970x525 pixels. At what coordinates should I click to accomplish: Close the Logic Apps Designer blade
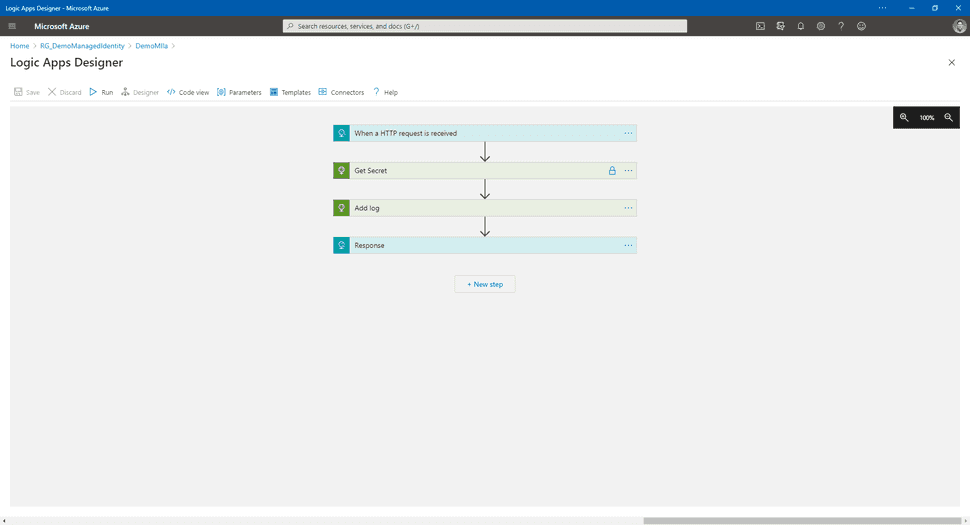coord(951,62)
